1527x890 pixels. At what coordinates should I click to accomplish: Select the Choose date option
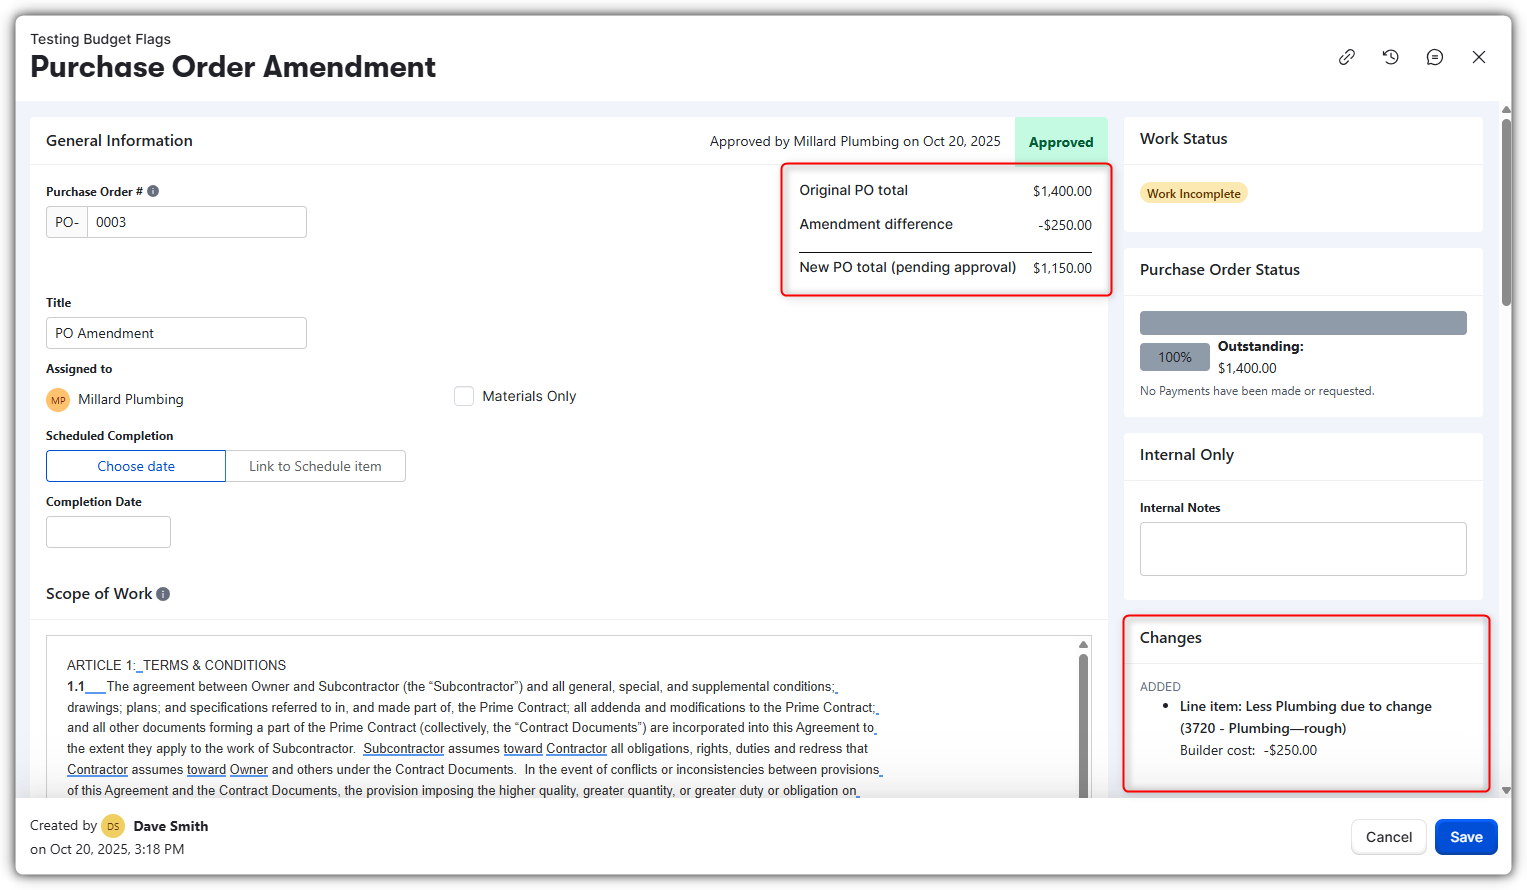coord(135,466)
